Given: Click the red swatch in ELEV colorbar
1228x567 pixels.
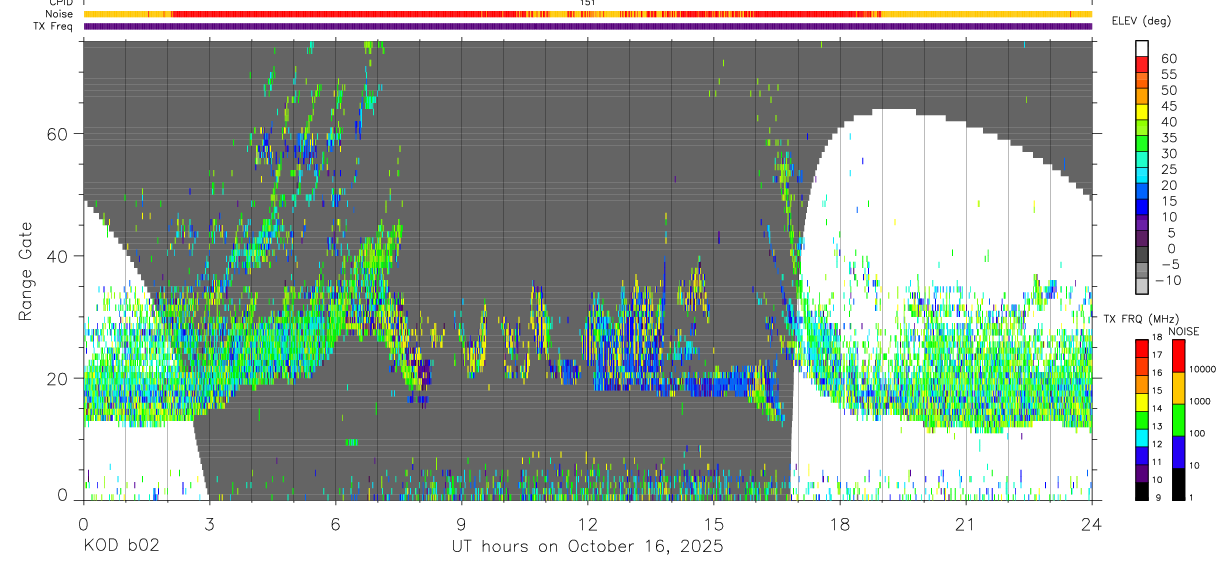Looking at the screenshot, I should pos(1142,65).
